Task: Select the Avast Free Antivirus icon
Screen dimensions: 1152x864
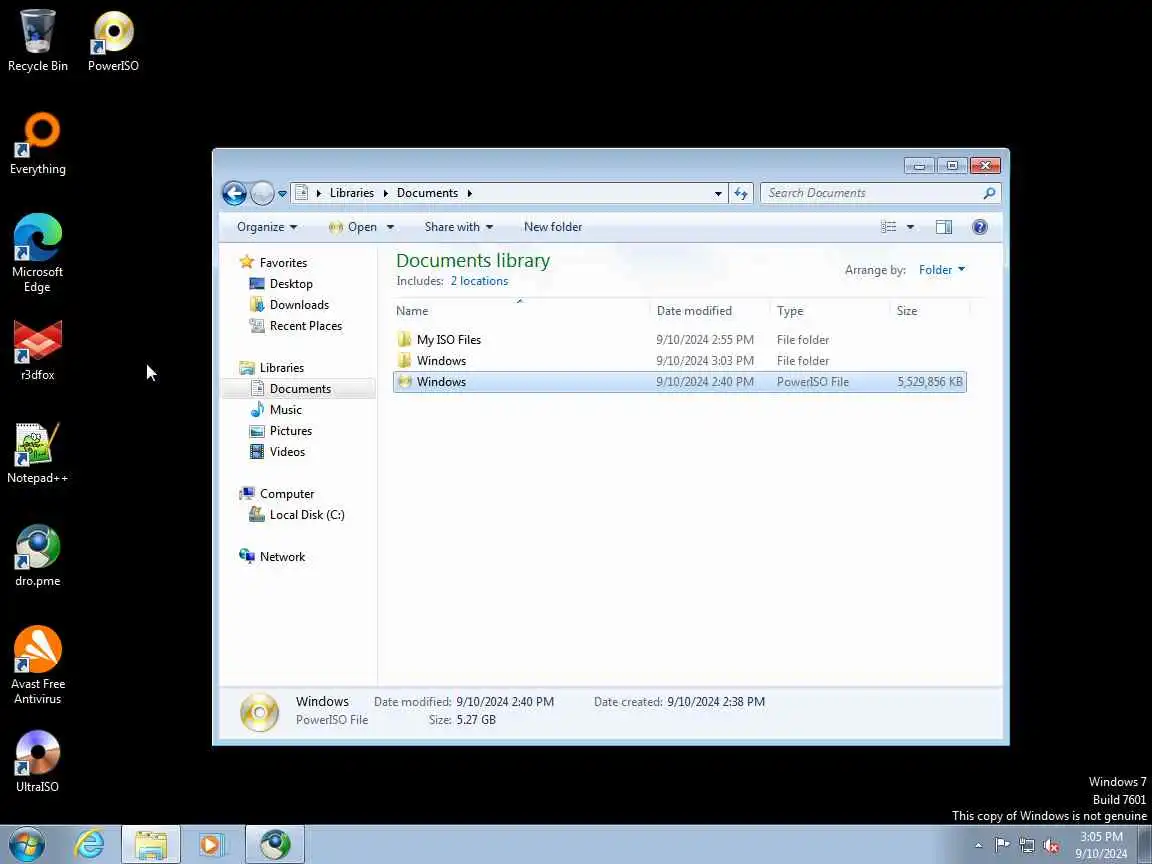Action: (37, 665)
